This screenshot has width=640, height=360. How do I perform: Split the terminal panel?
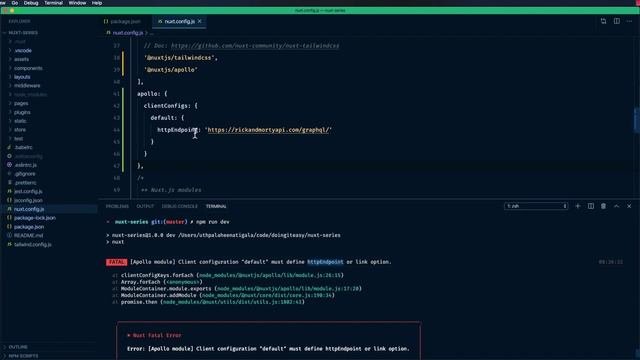click(x=591, y=206)
